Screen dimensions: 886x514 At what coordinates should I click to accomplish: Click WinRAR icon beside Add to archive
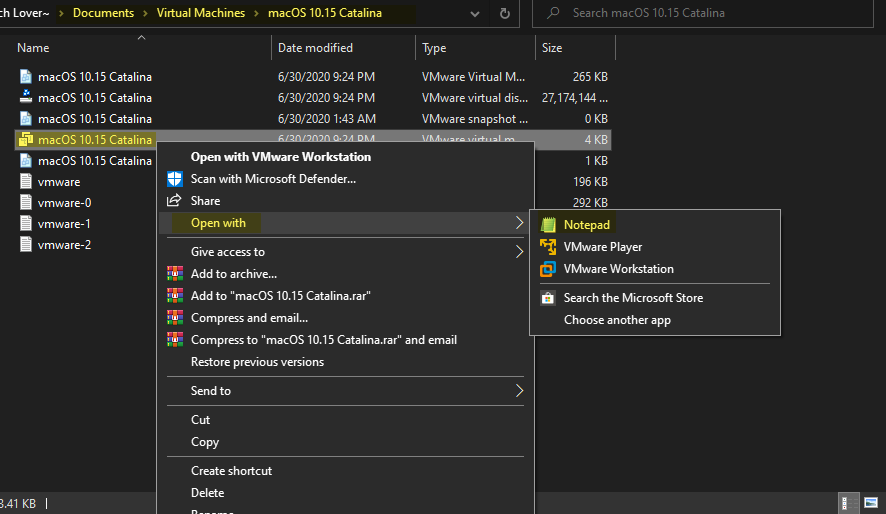175,274
